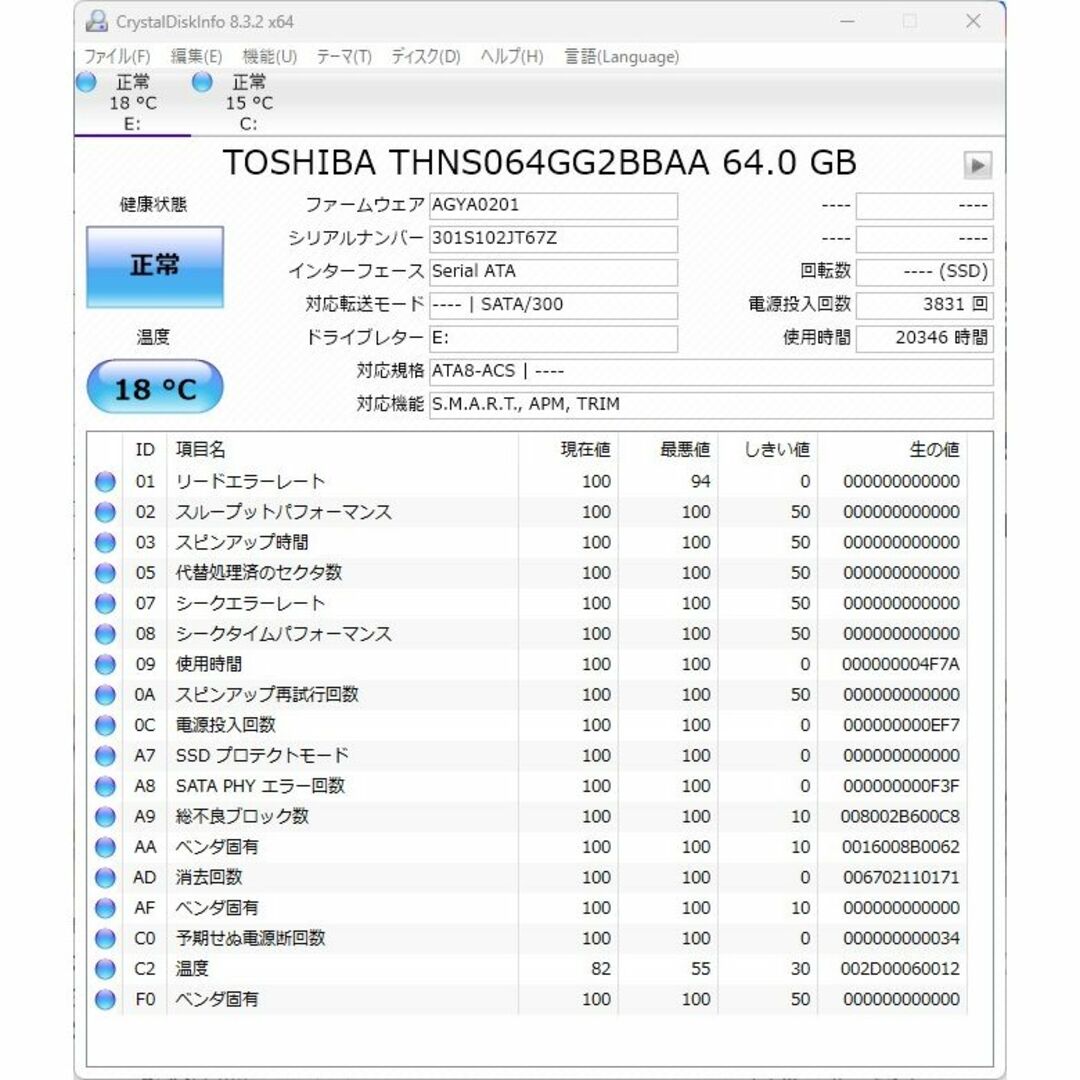Click the status icon for row 0A

click(105, 695)
